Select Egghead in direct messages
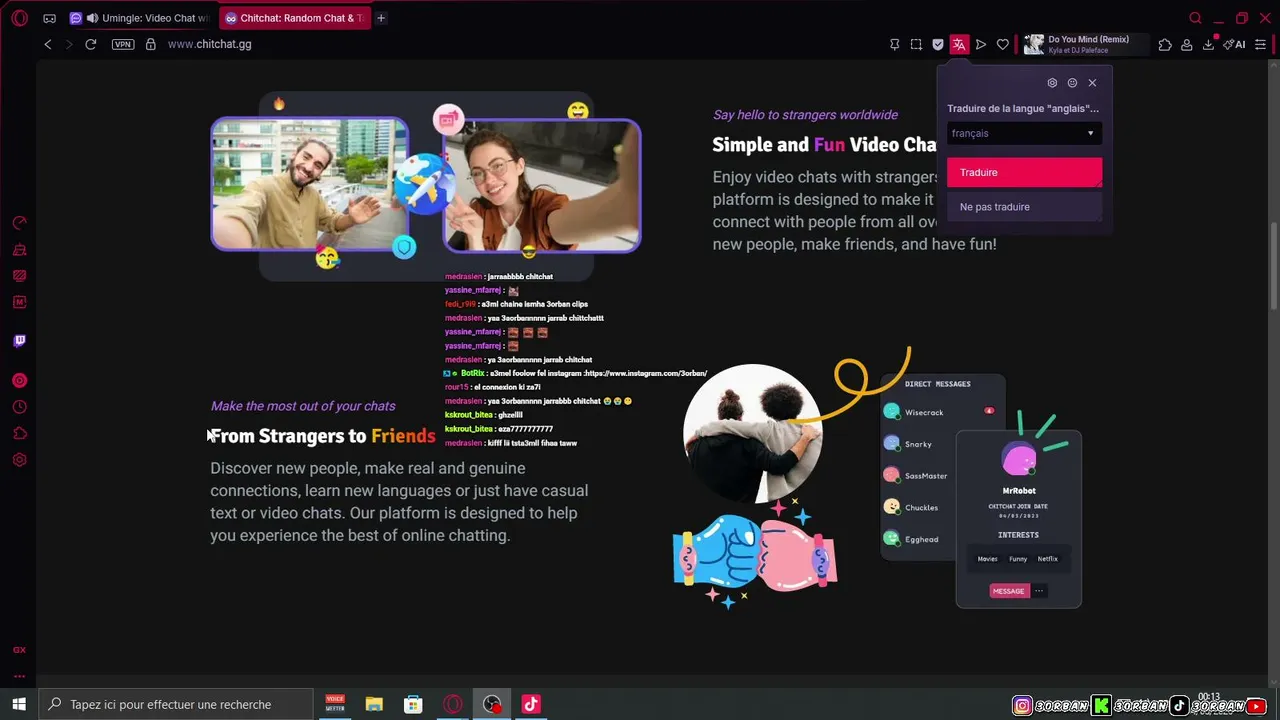The width and height of the screenshot is (1280, 720). (x=911, y=539)
